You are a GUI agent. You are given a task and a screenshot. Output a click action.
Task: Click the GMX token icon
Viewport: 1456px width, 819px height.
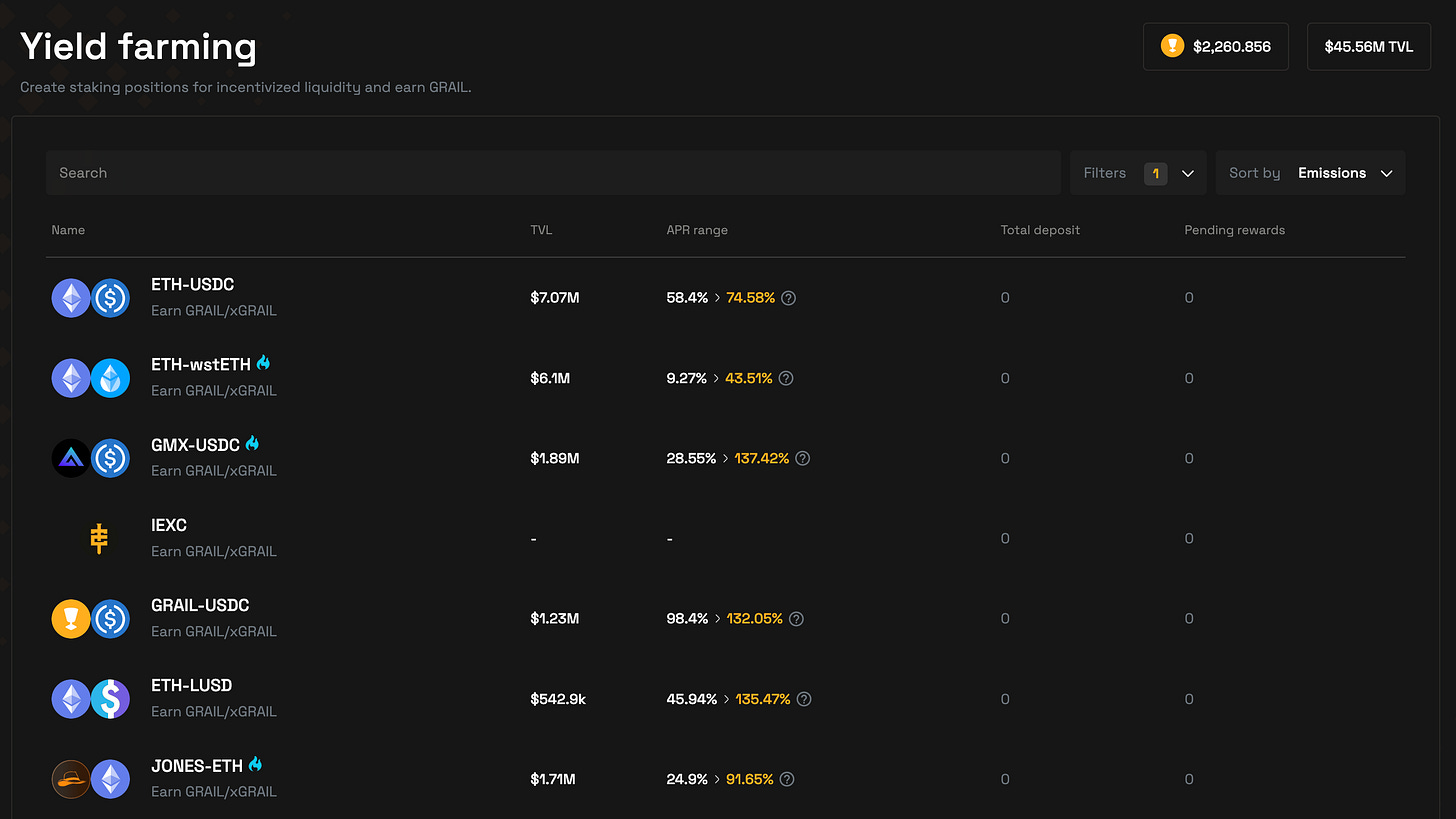point(71,458)
